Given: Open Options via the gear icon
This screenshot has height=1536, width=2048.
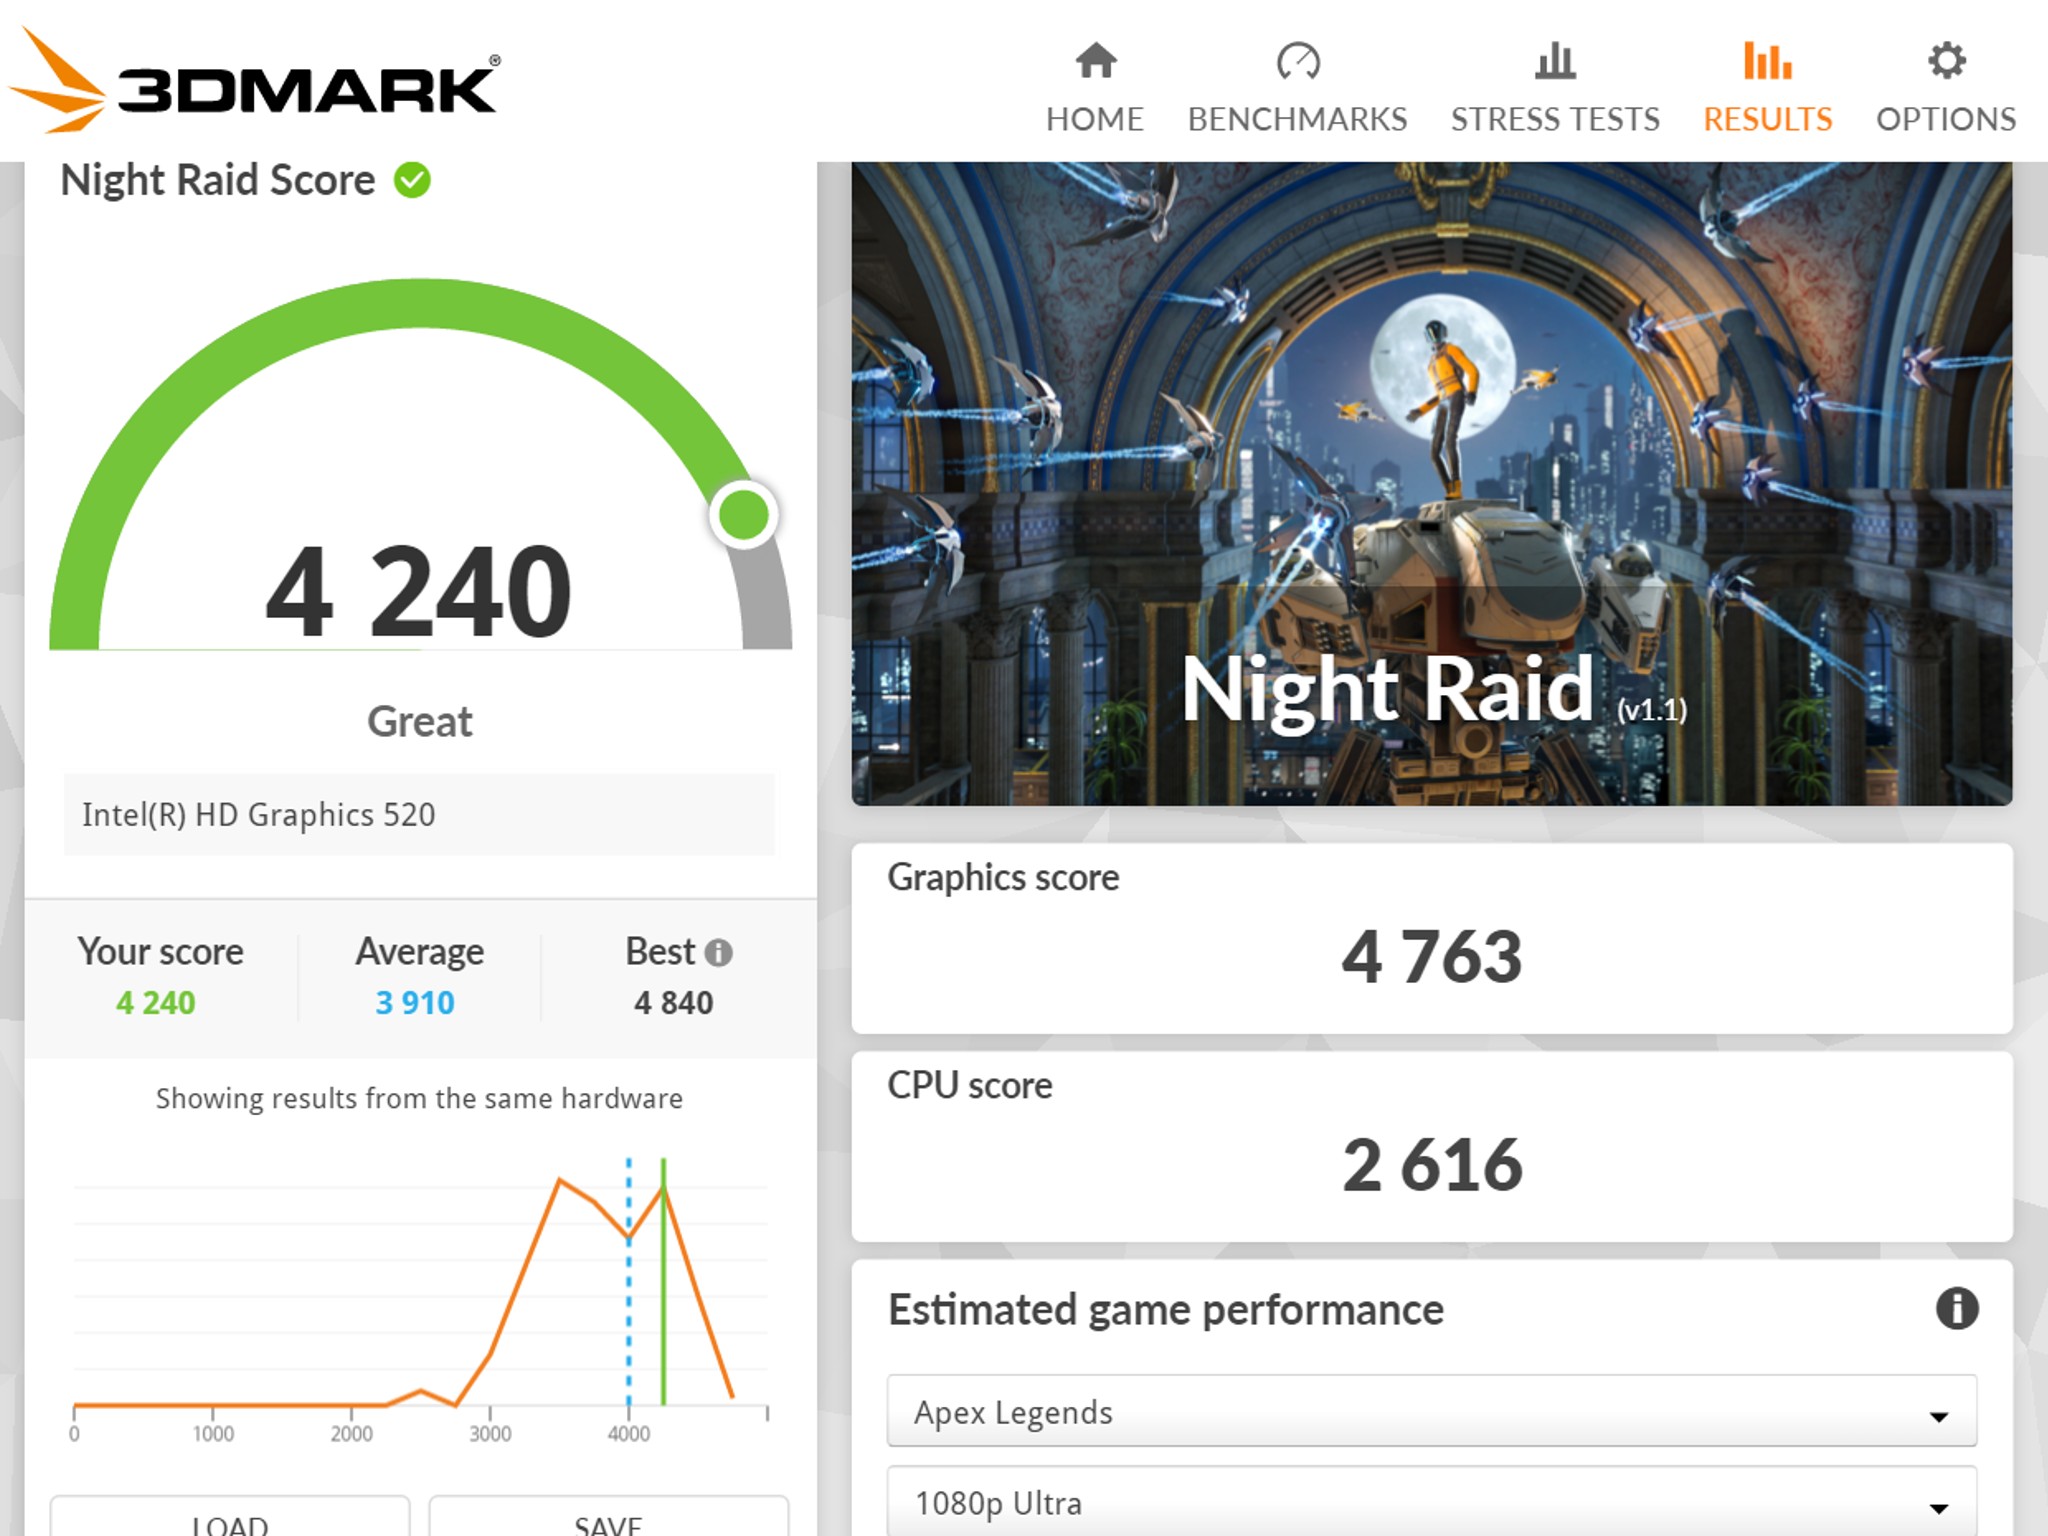Looking at the screenshot, I should pos(1946,61).
